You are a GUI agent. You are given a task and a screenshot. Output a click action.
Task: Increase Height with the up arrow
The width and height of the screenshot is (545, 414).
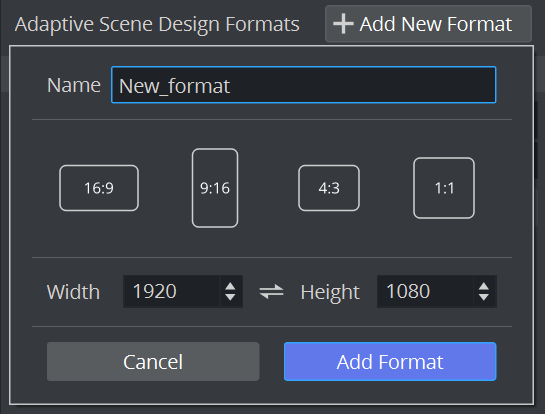pos(484,287)
